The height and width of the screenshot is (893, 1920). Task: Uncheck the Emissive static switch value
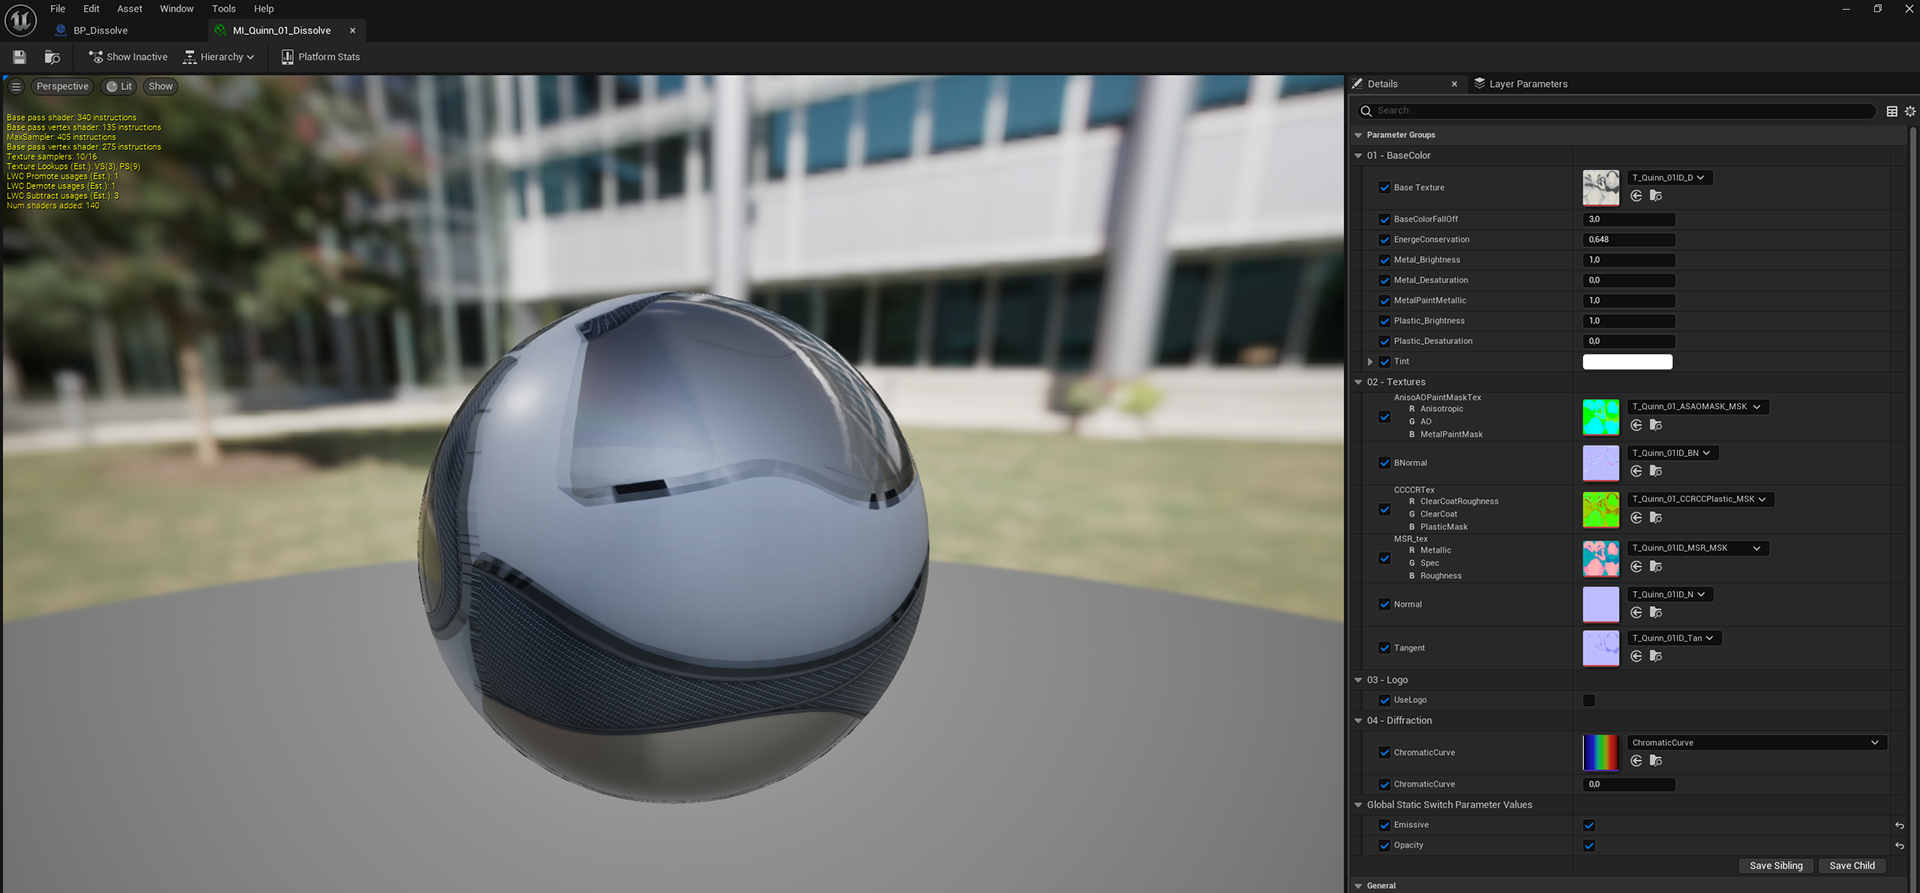(1589, 826)
